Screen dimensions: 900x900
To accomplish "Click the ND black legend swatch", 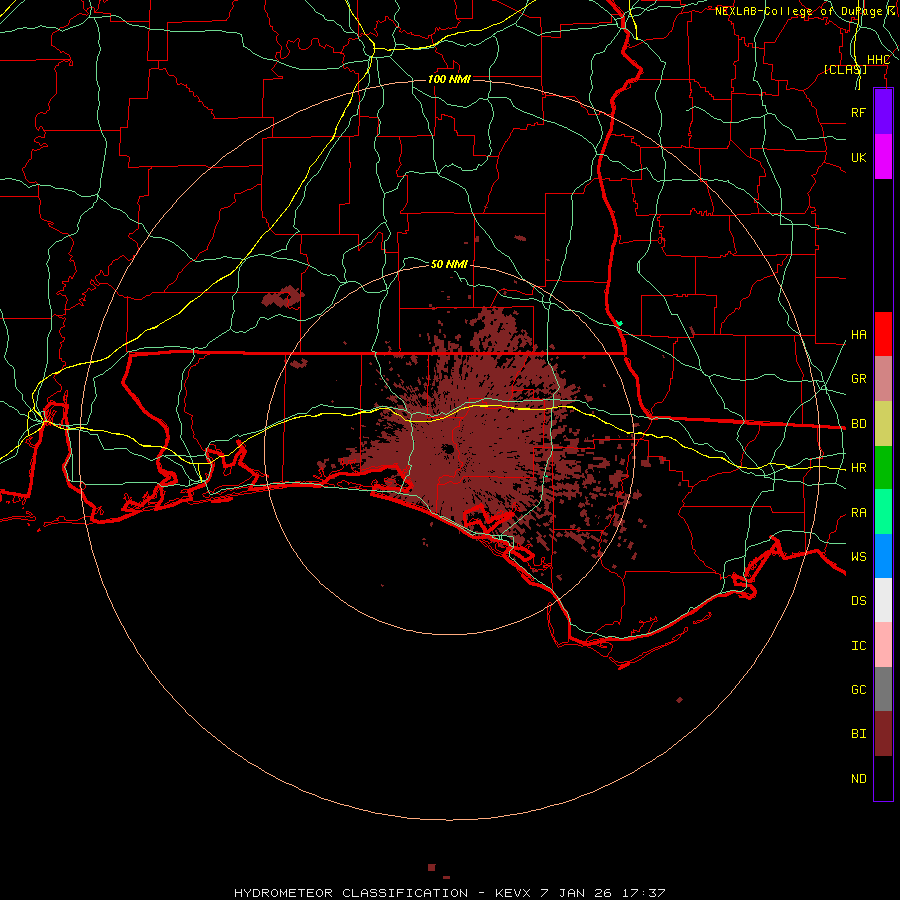I will (x=883, y=778).
